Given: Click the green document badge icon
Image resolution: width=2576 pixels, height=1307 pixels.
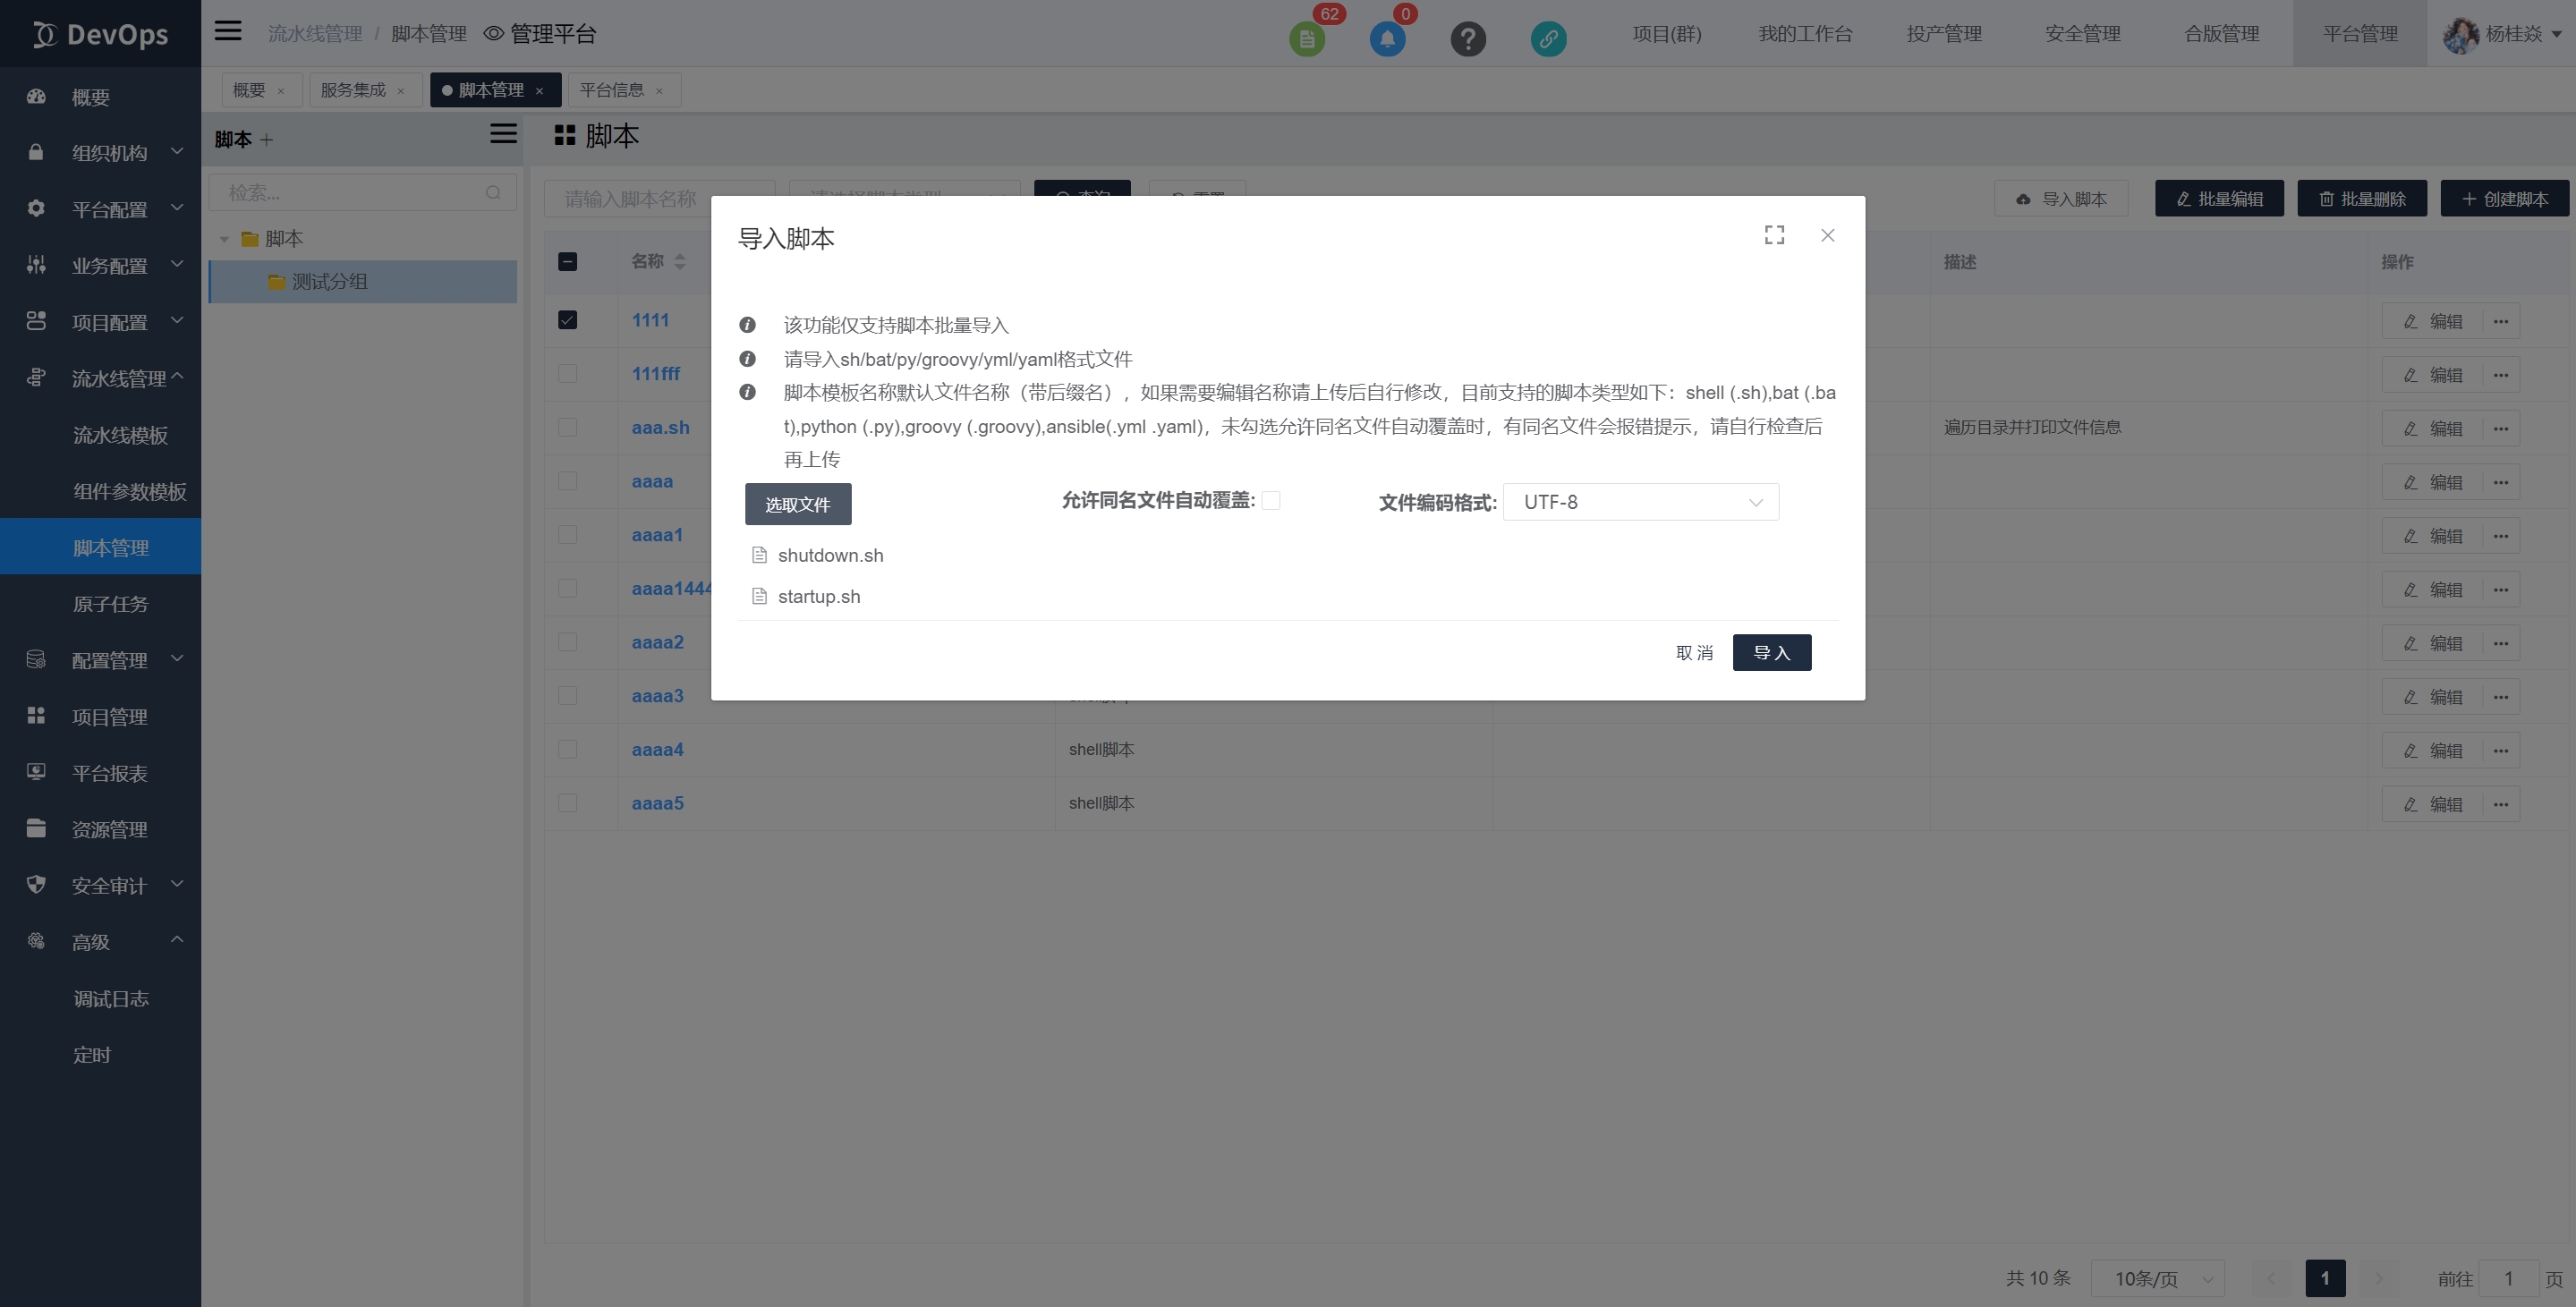Looking at the screenshot, I should [x=1306, y=39].
